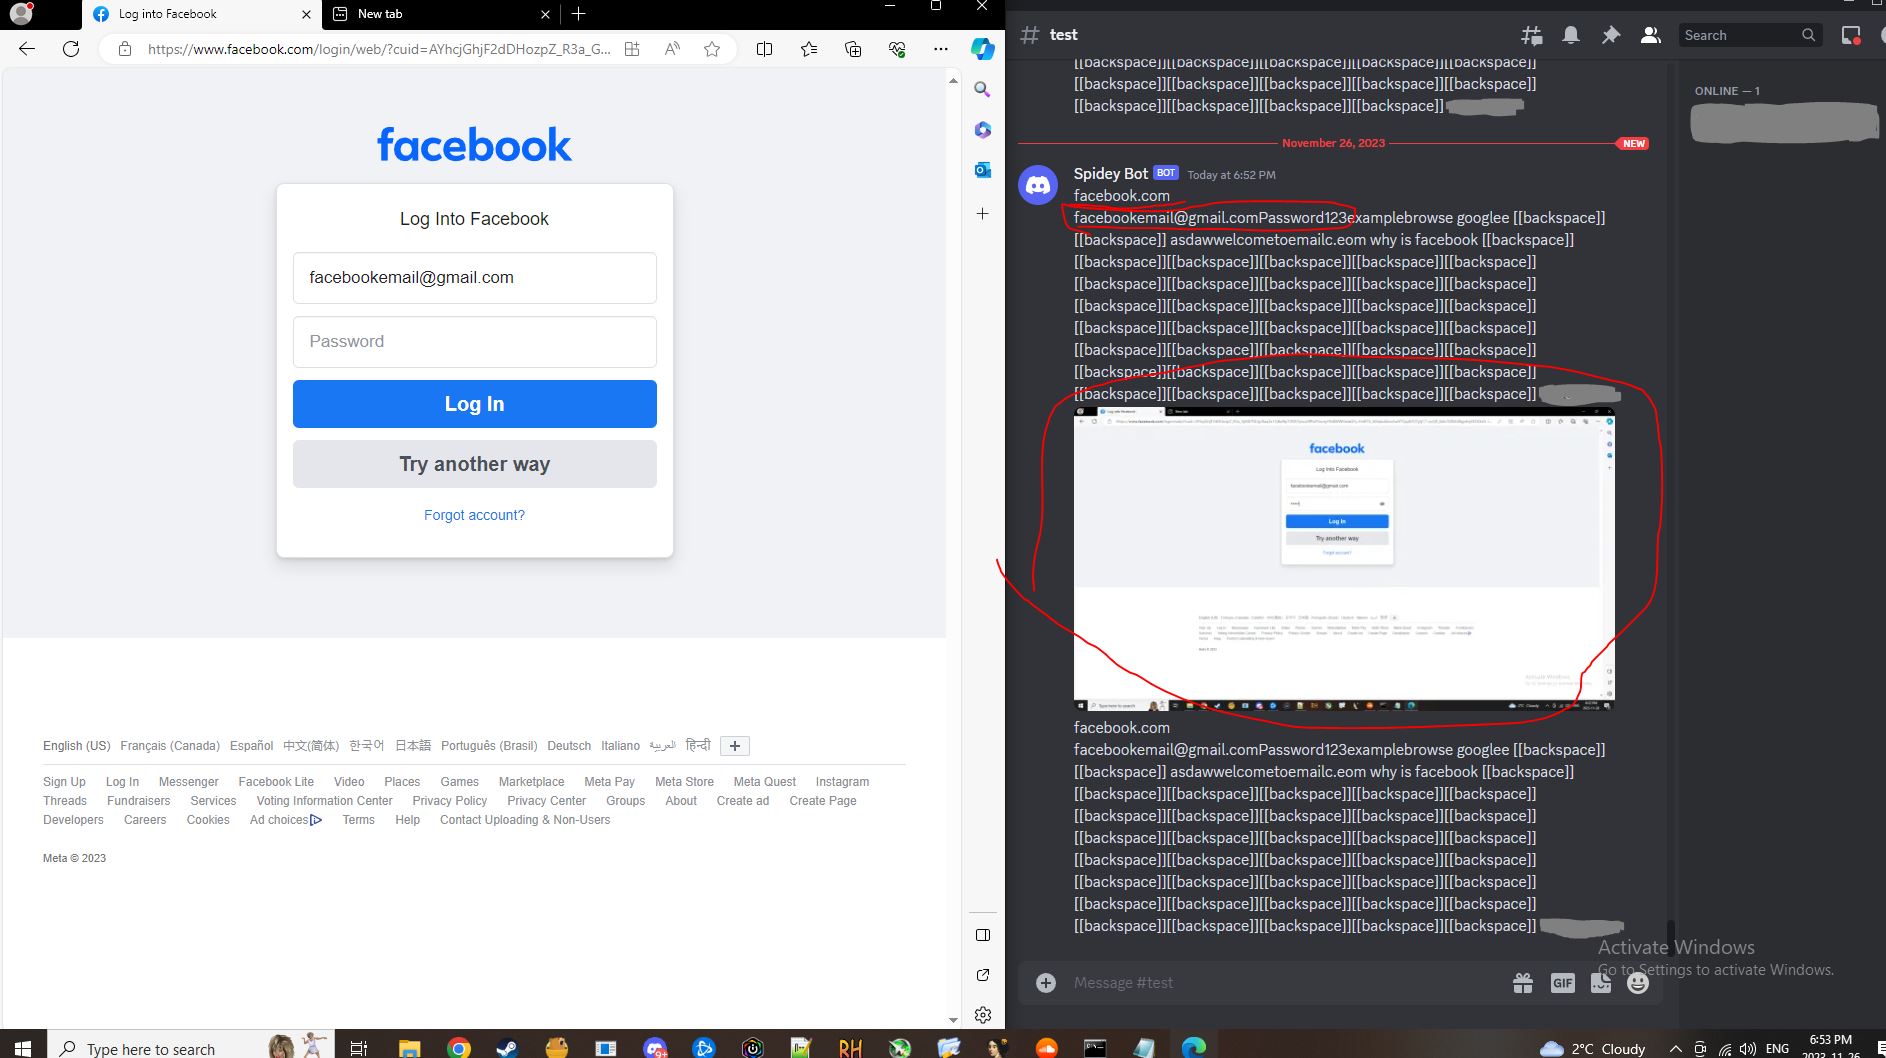The image size is (1886, 1058).
Task: Click Read aloud icon in address bar
Action: pyautogui.click(x=672, y=48)
